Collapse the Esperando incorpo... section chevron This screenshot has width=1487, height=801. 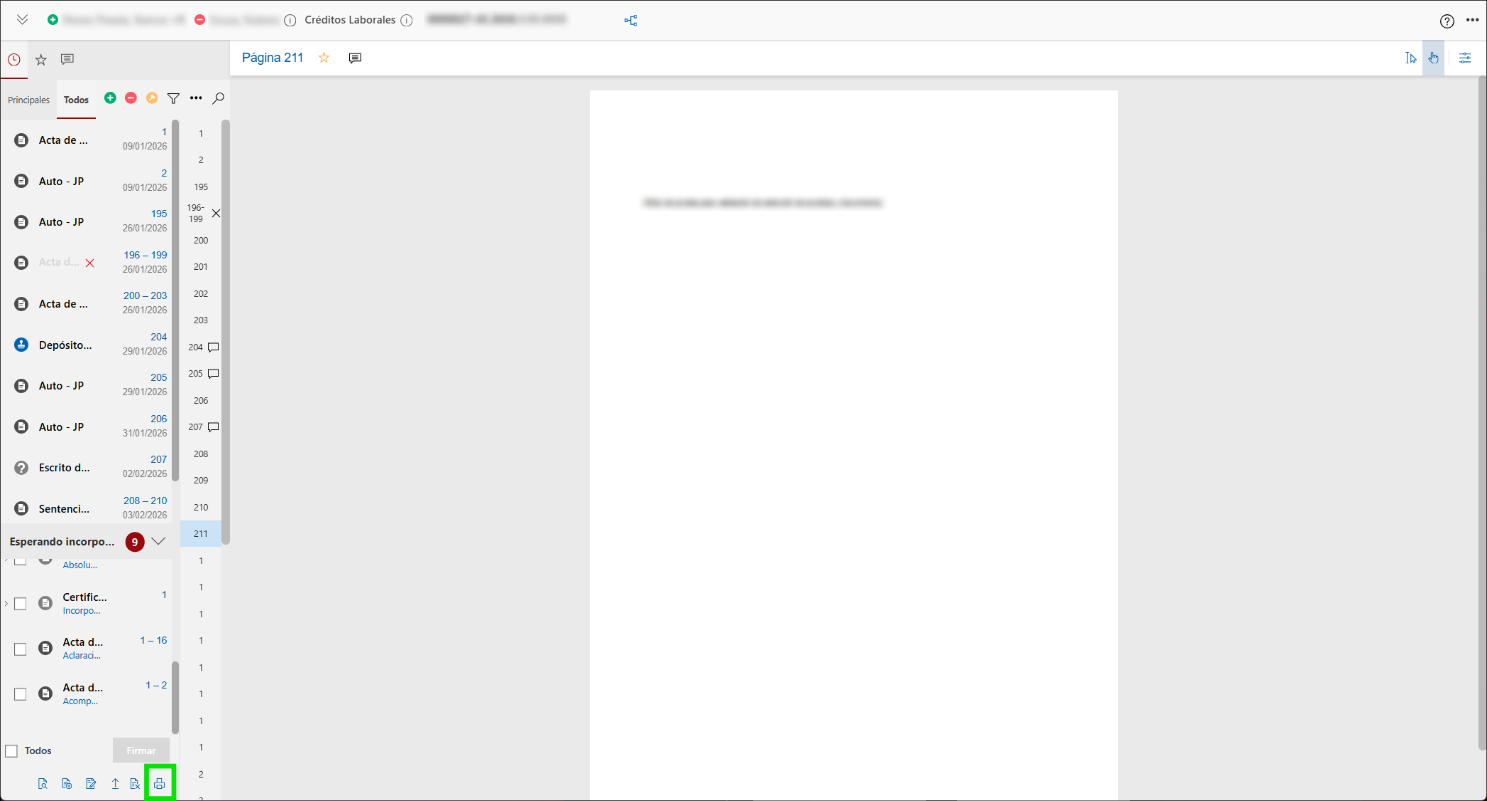click(x=158, y=541)
